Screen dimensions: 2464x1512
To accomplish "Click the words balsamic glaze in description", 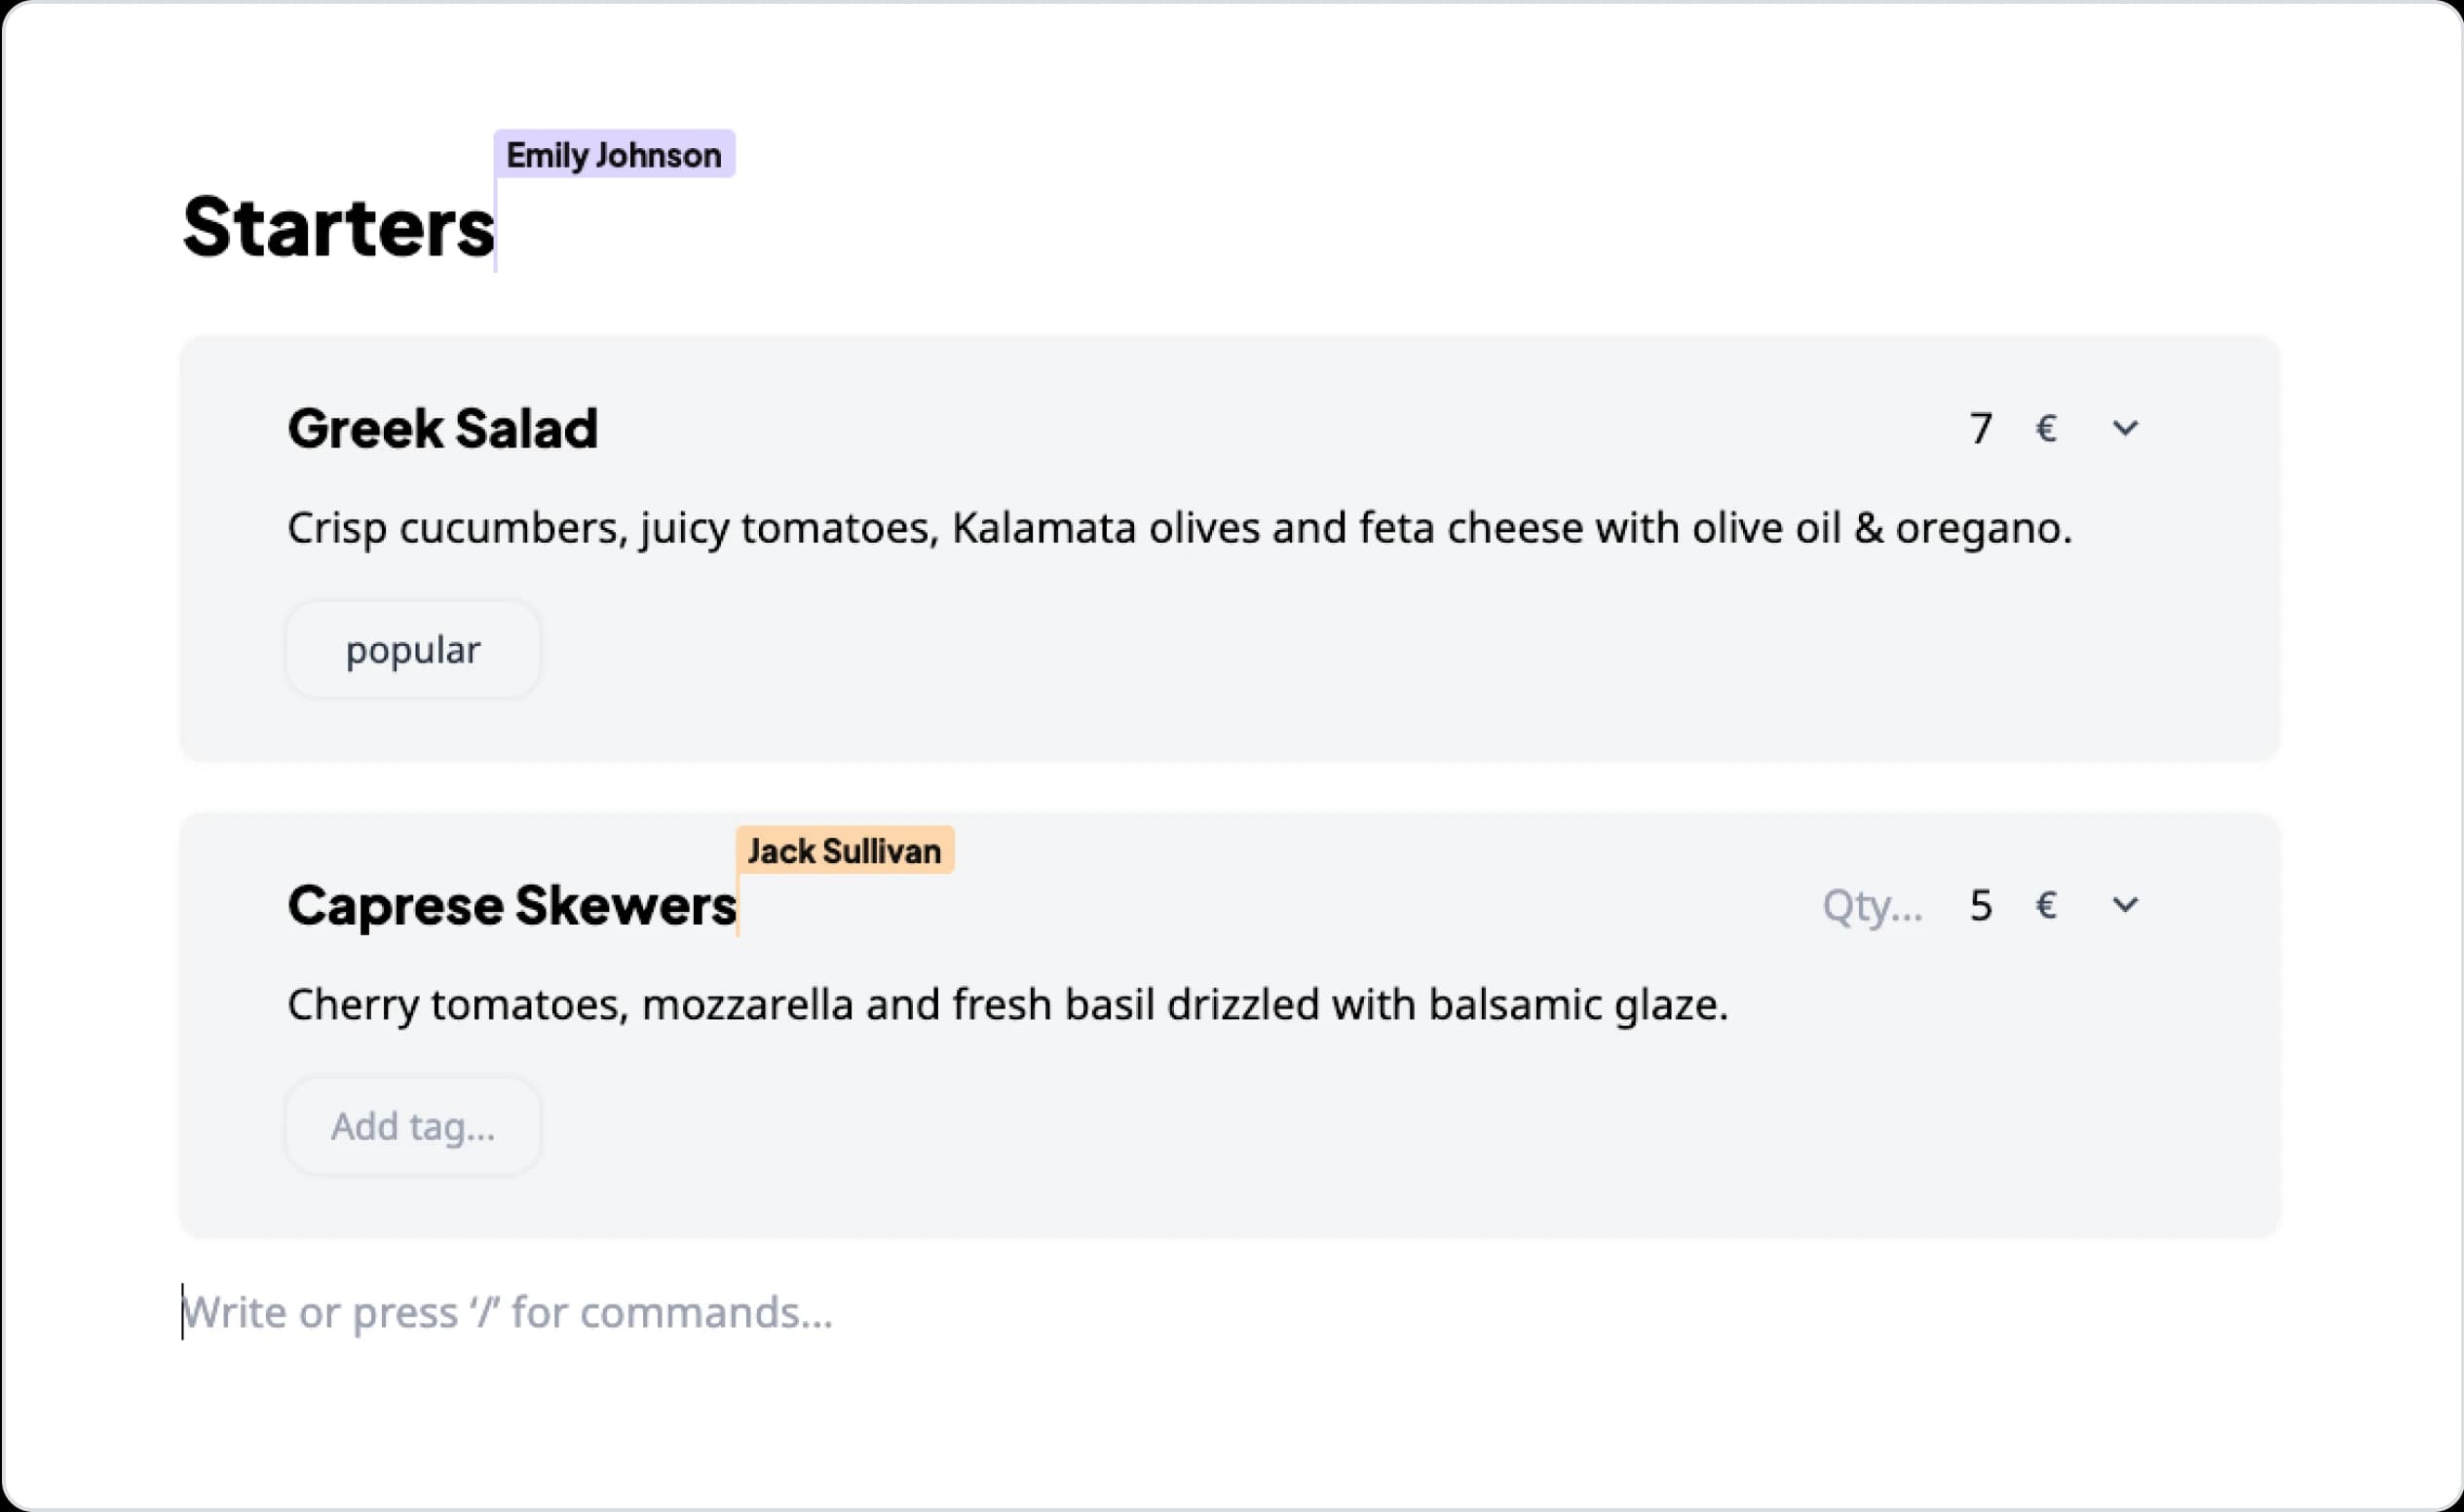I will 1578,1005.
